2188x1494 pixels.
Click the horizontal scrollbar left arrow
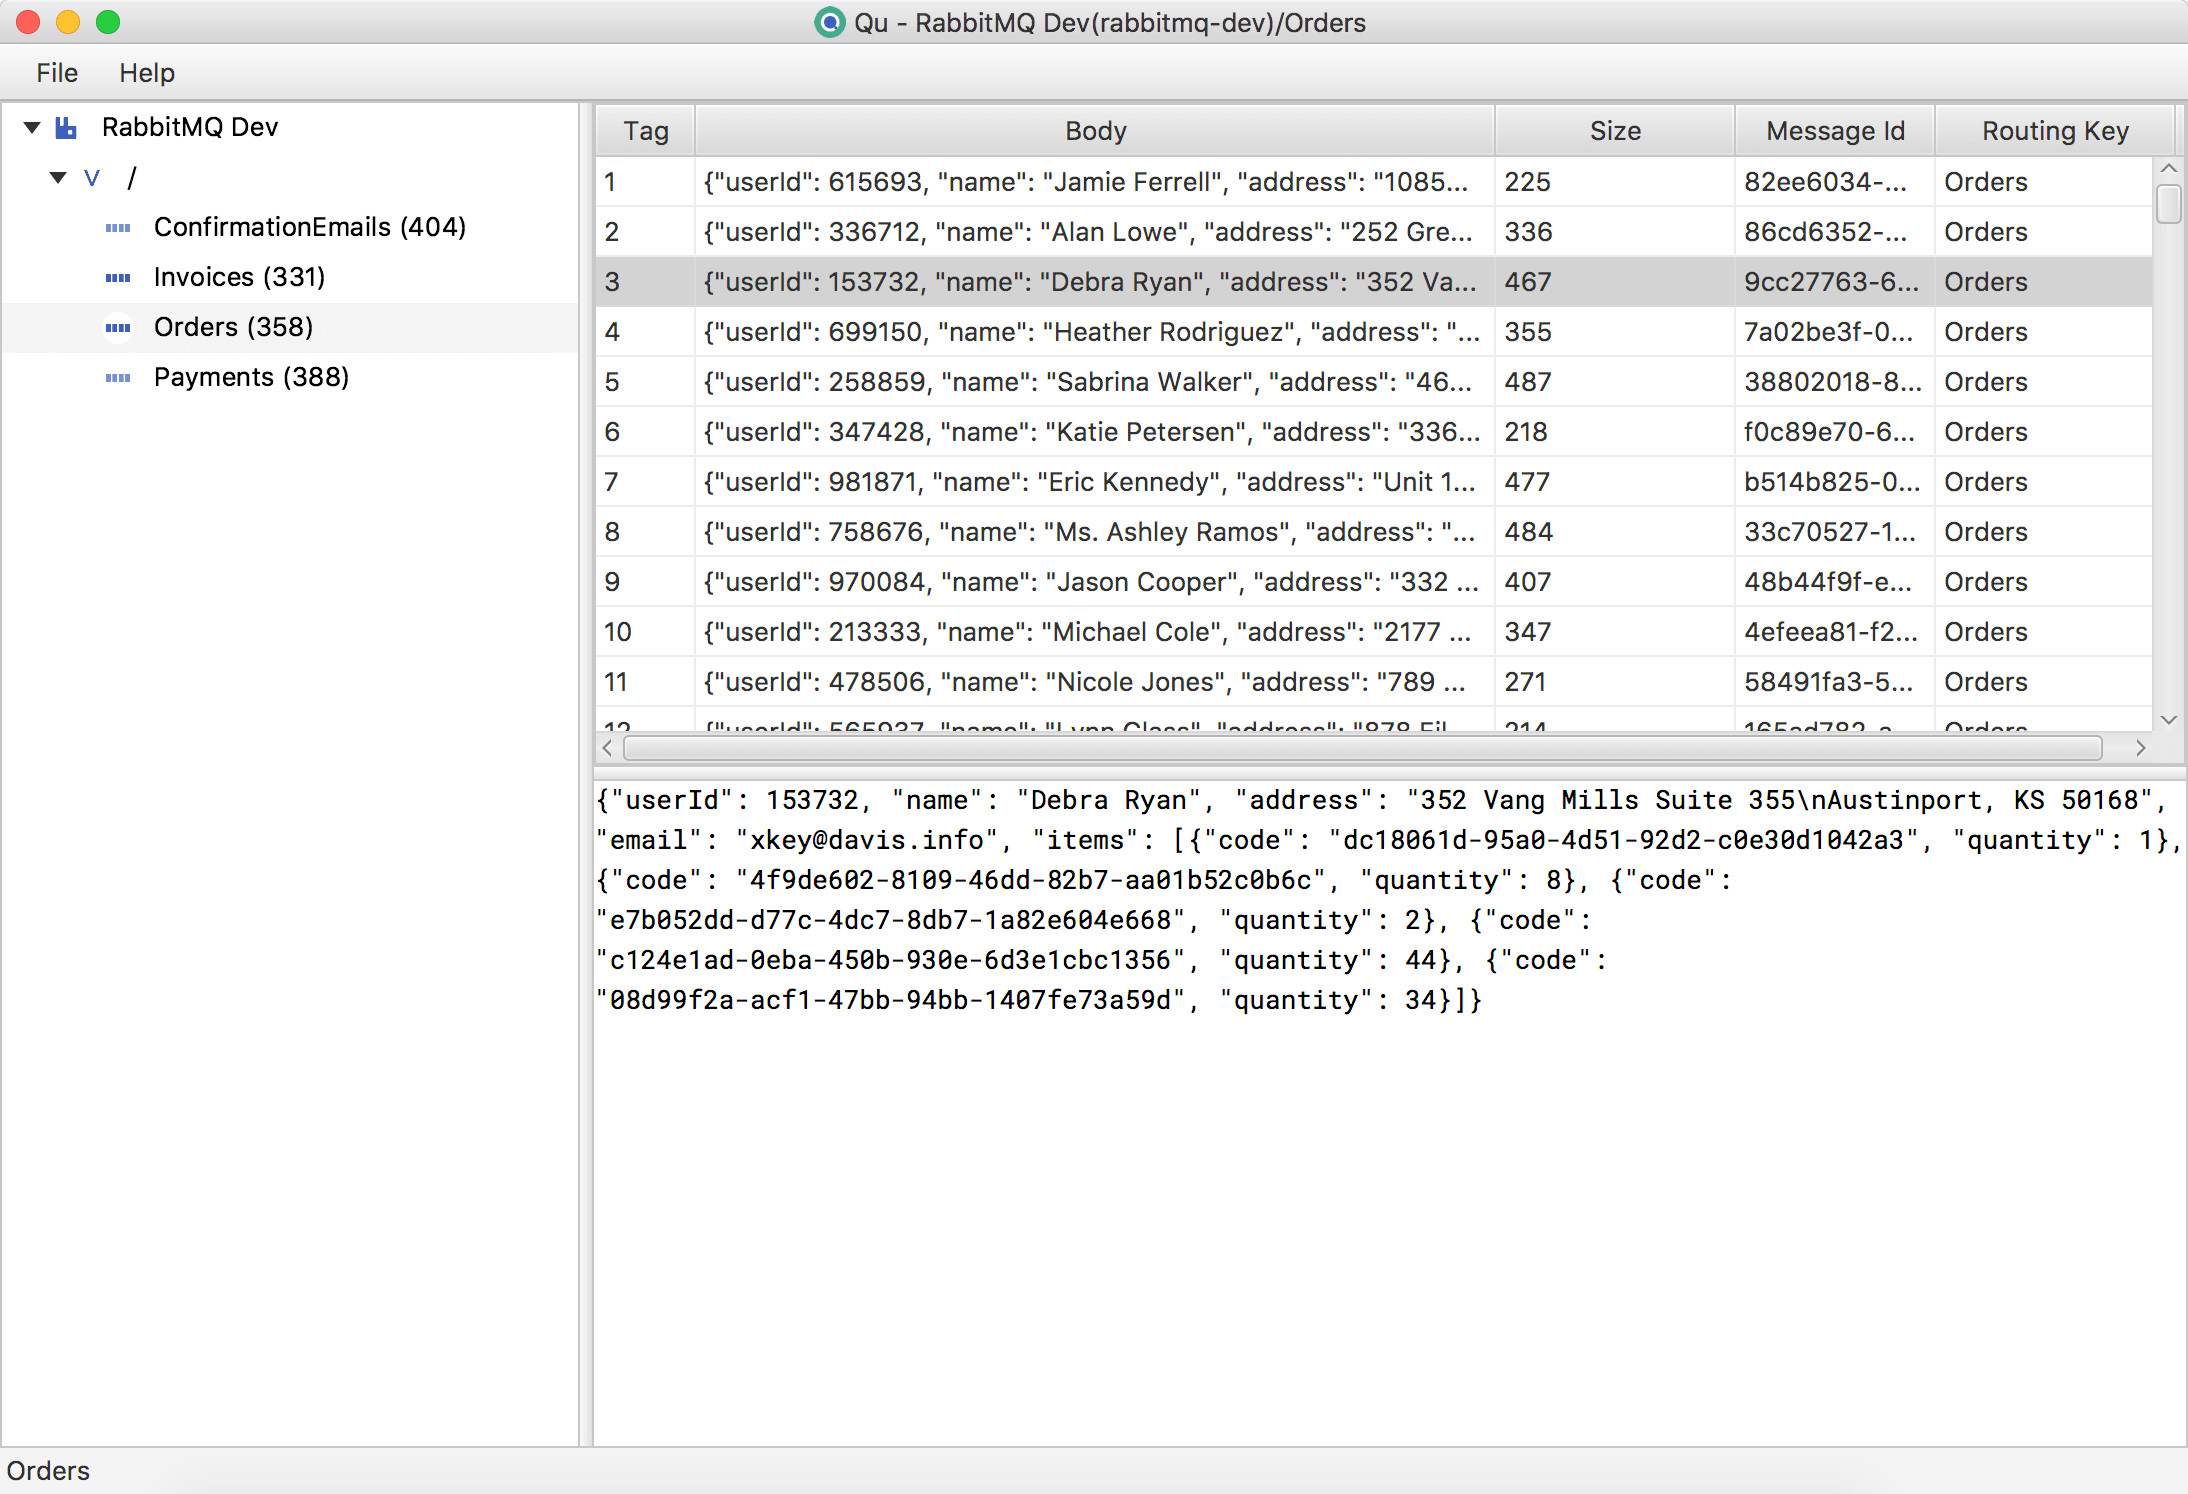point(607,748)
